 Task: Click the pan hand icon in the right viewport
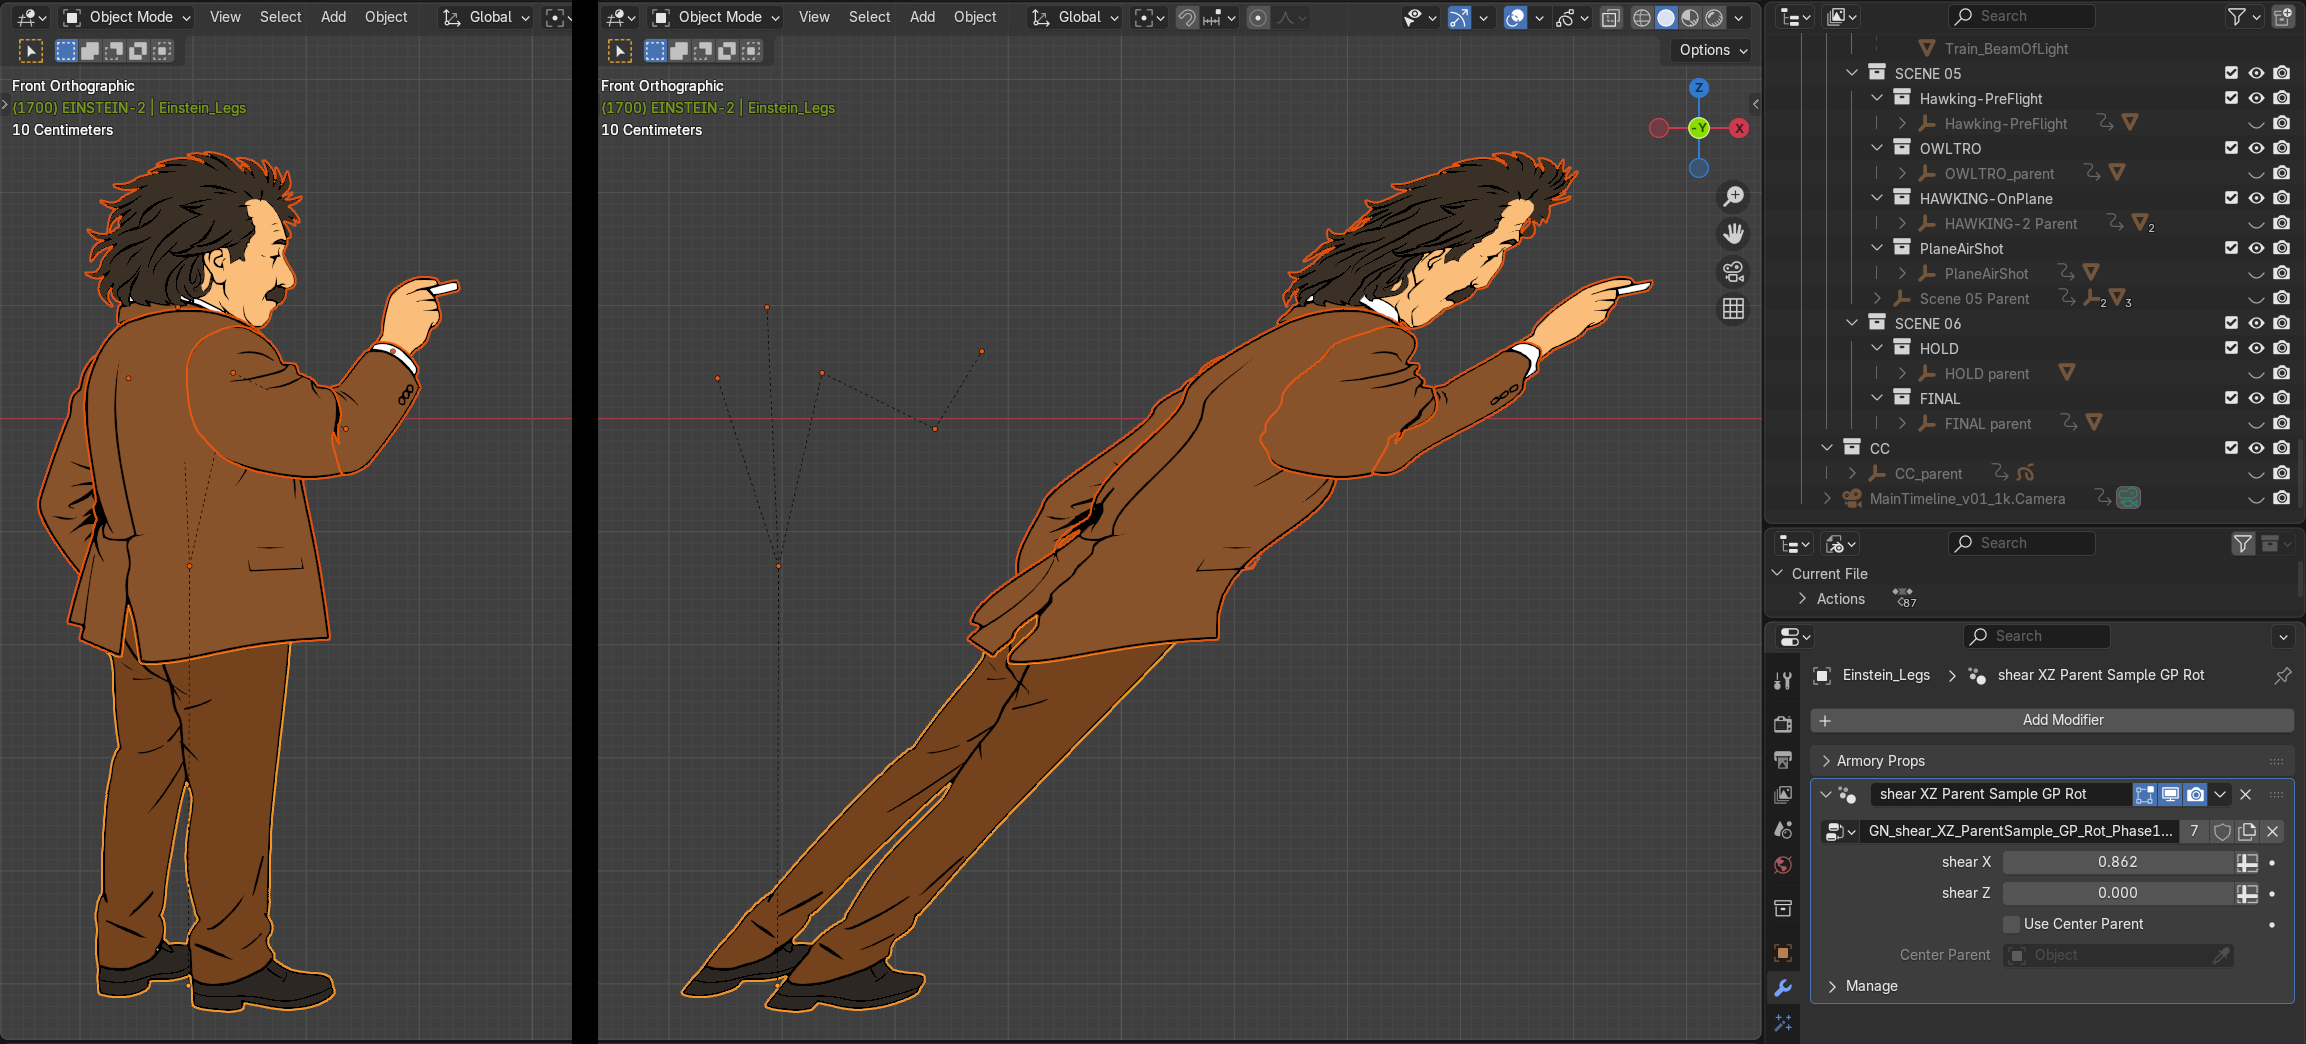click(1733, 234)
